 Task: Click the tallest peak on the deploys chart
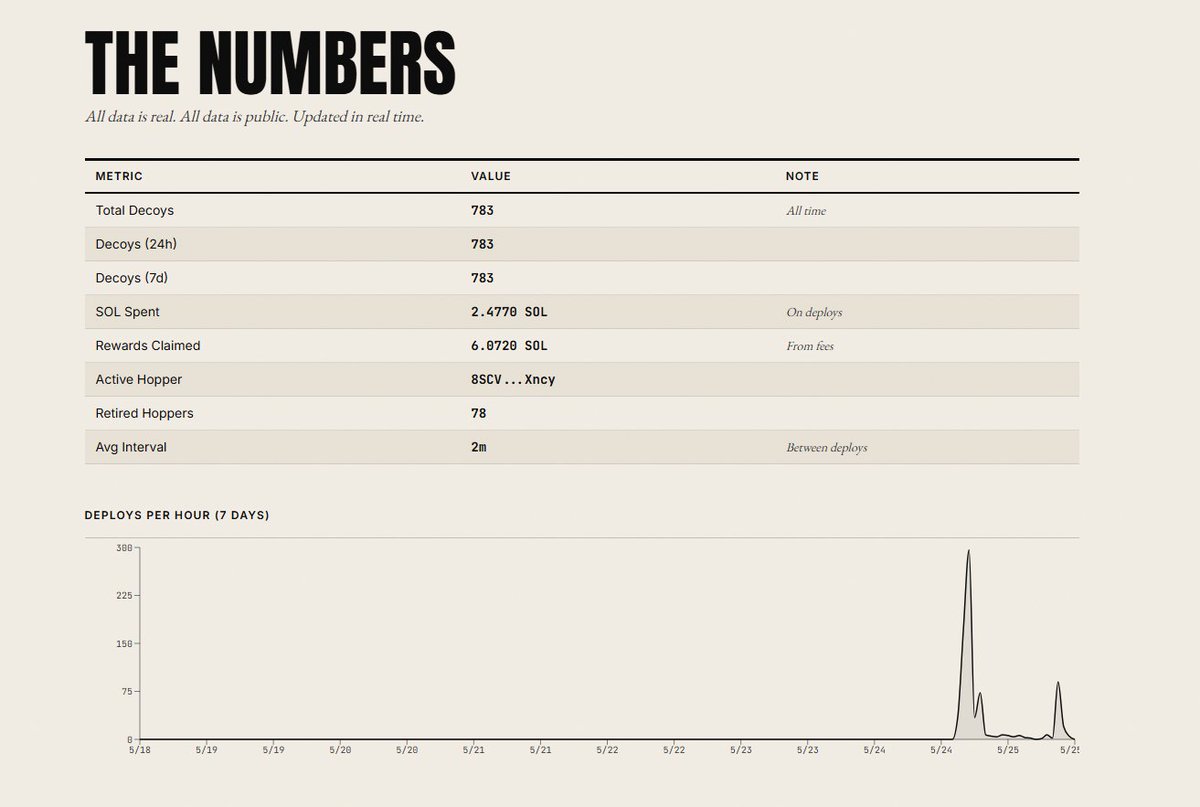968,551
